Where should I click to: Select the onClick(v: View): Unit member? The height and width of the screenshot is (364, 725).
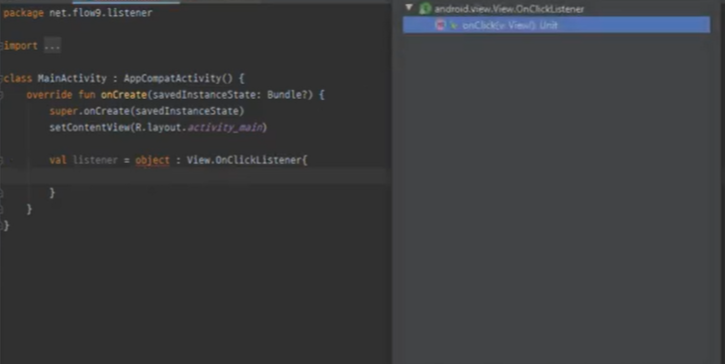click(x=556, y=25)
